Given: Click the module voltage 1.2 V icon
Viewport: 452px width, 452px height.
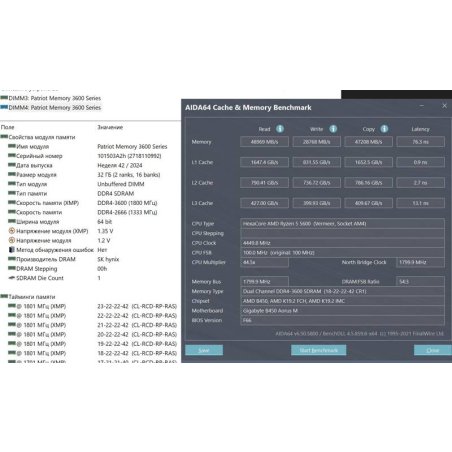Looking at the screenshot, I should pos(12,240).
